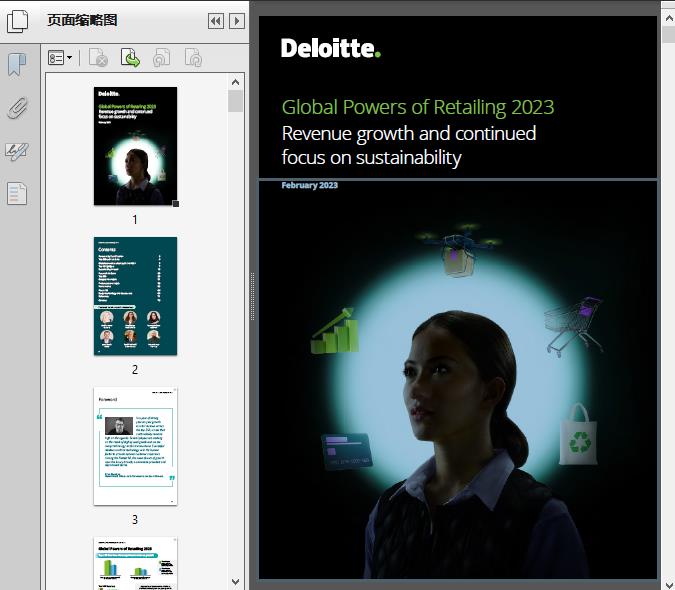This screenshot has width=675, height=590.
Task: Rotate pages counterclockwise icon
Action: click(161, 58)
